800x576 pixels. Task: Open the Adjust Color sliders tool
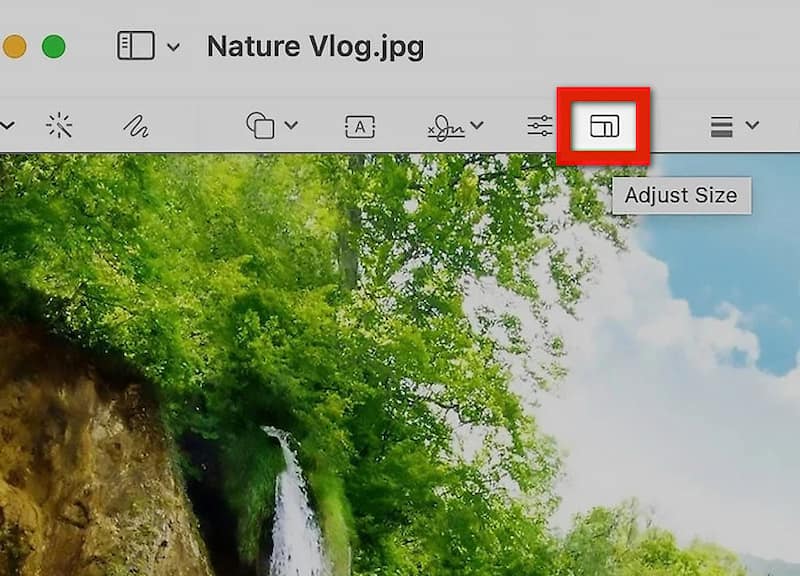(540, 126)
